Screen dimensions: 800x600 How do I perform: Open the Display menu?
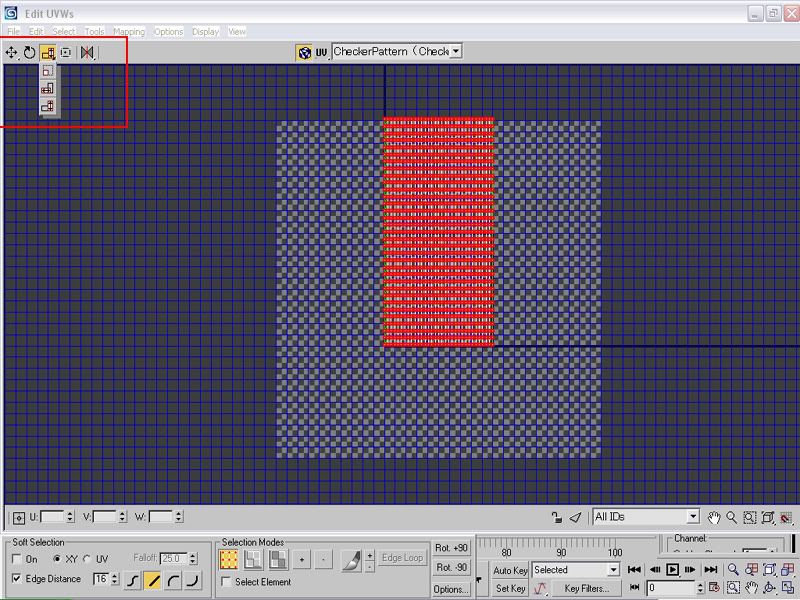pyautogui.click(x=206, y=32)
